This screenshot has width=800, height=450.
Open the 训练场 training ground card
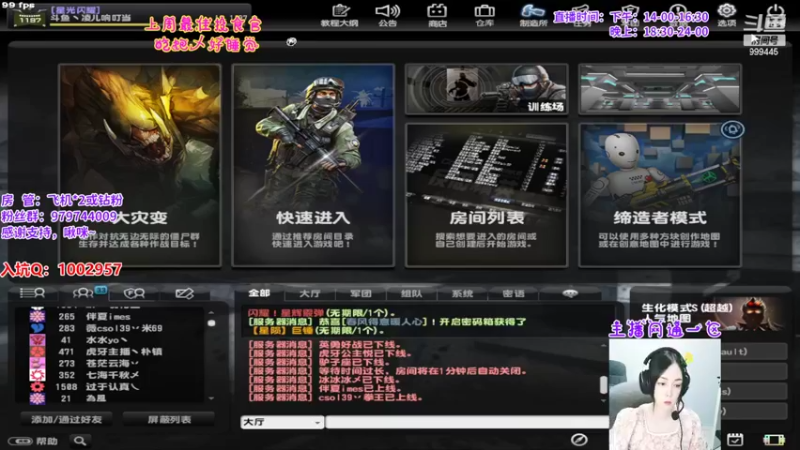(x=486, y=89)
